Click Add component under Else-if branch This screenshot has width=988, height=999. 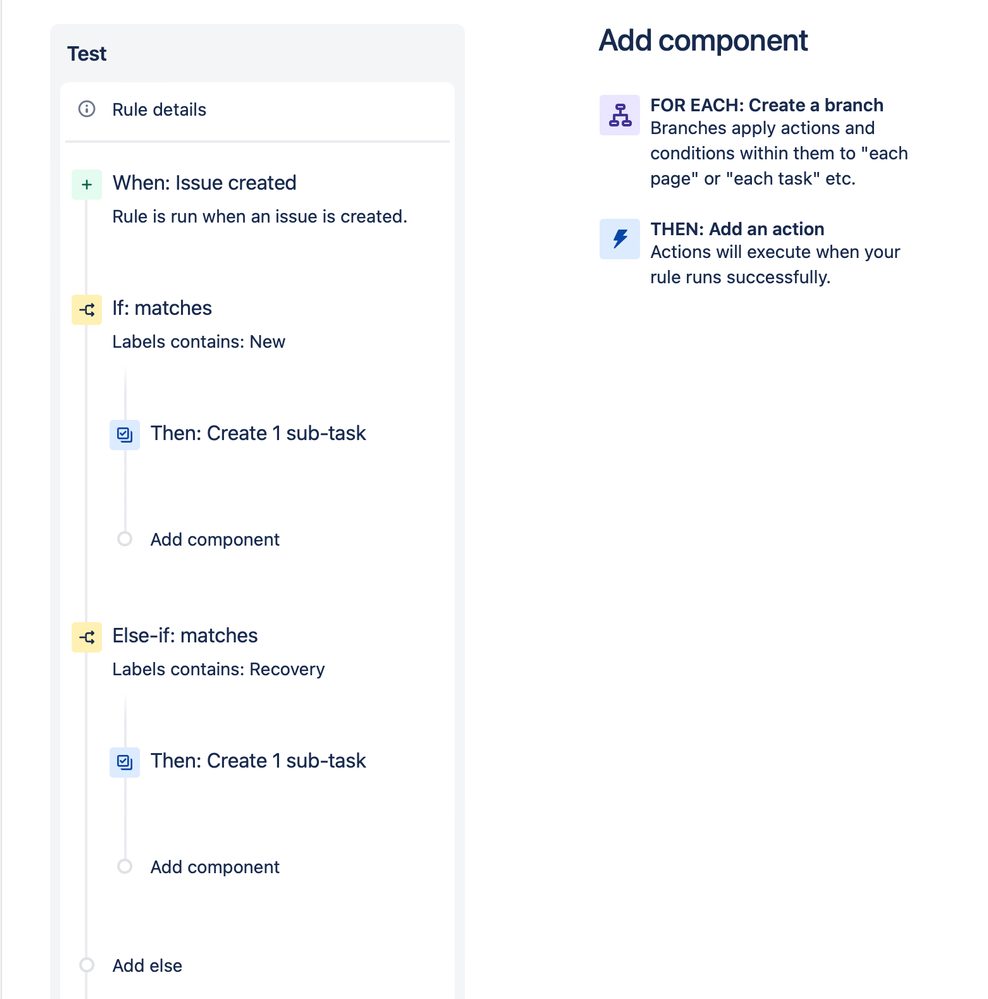click(x=214, y=866)
